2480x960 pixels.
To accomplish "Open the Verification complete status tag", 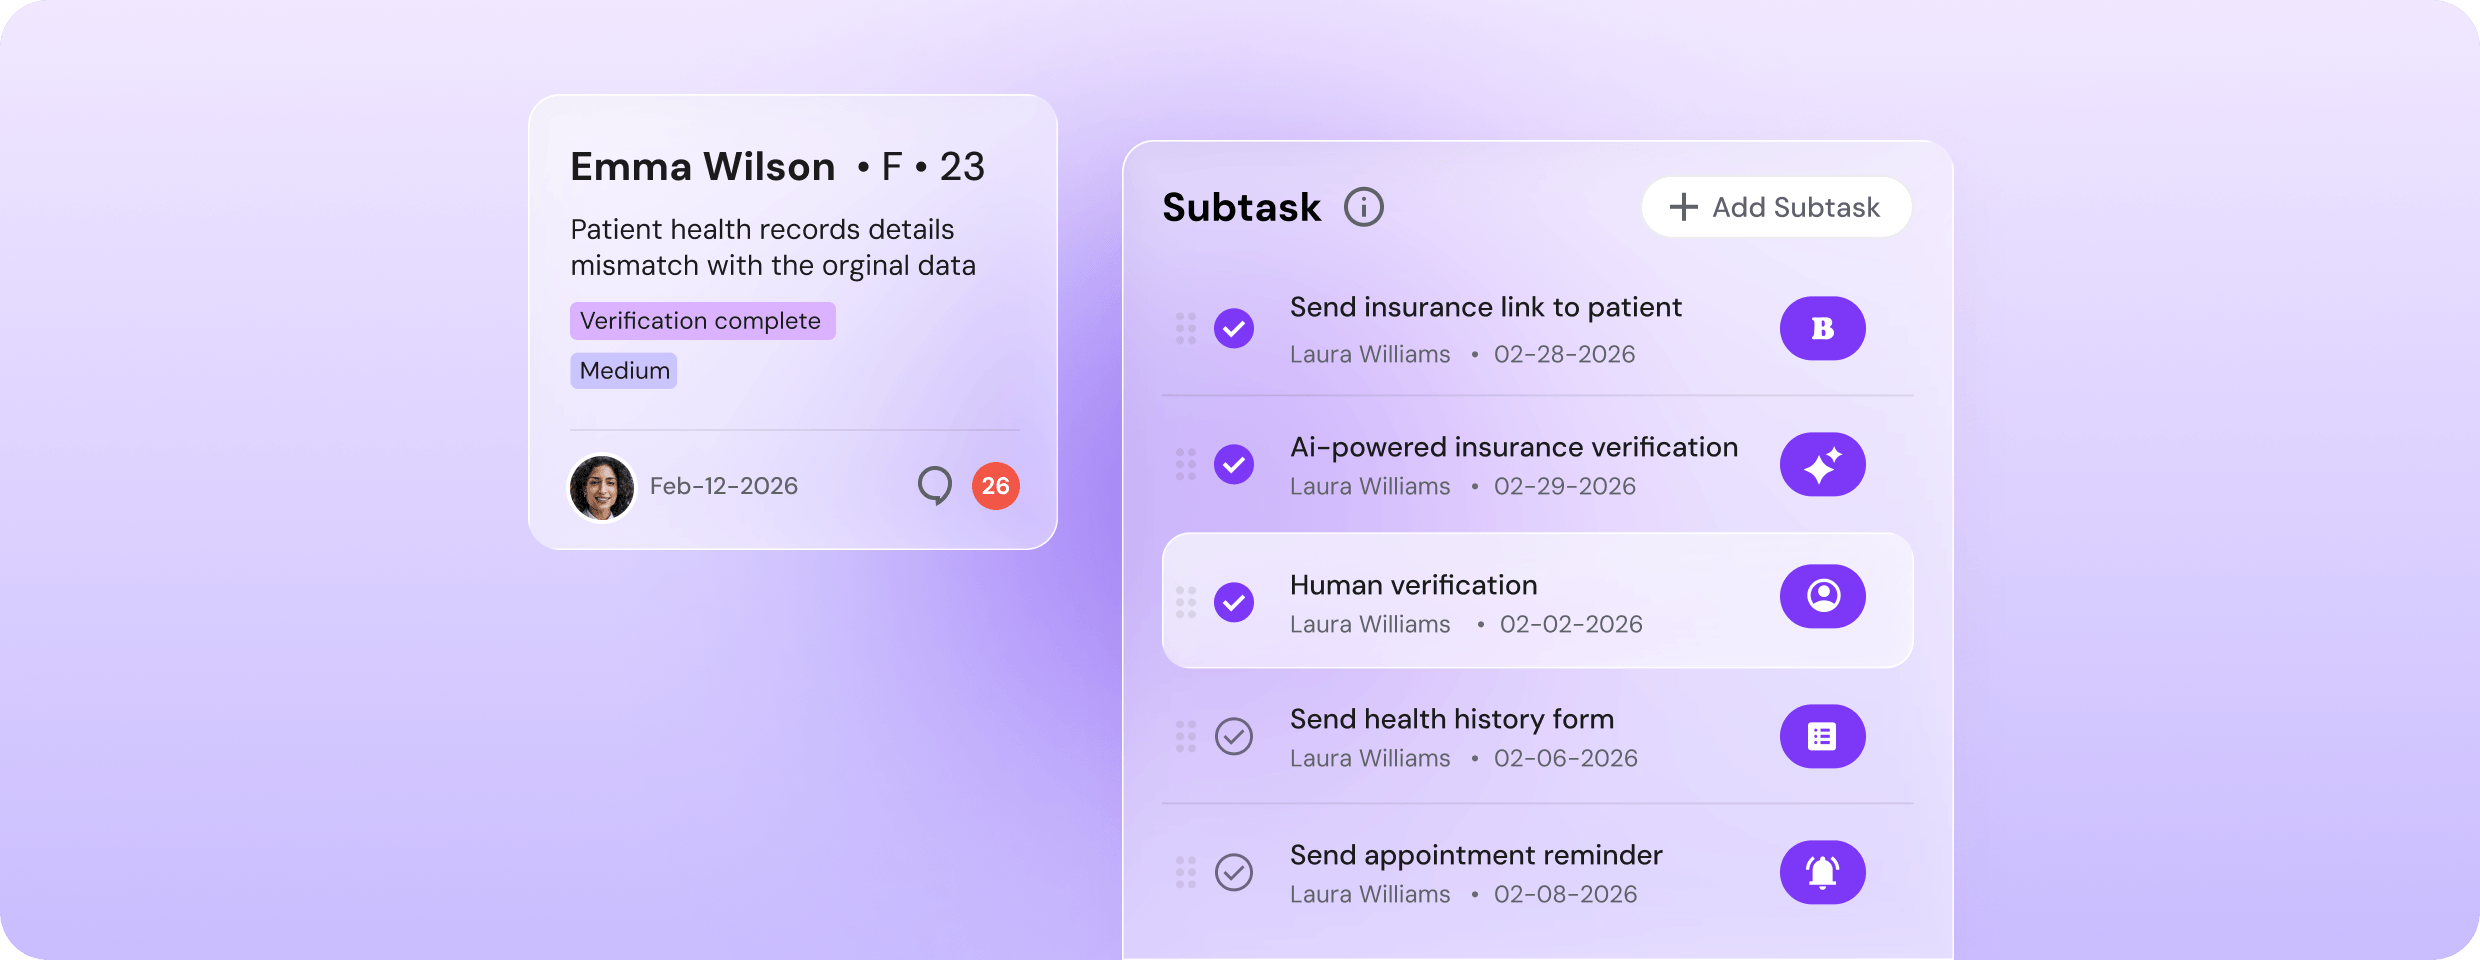I will [702, 320].
